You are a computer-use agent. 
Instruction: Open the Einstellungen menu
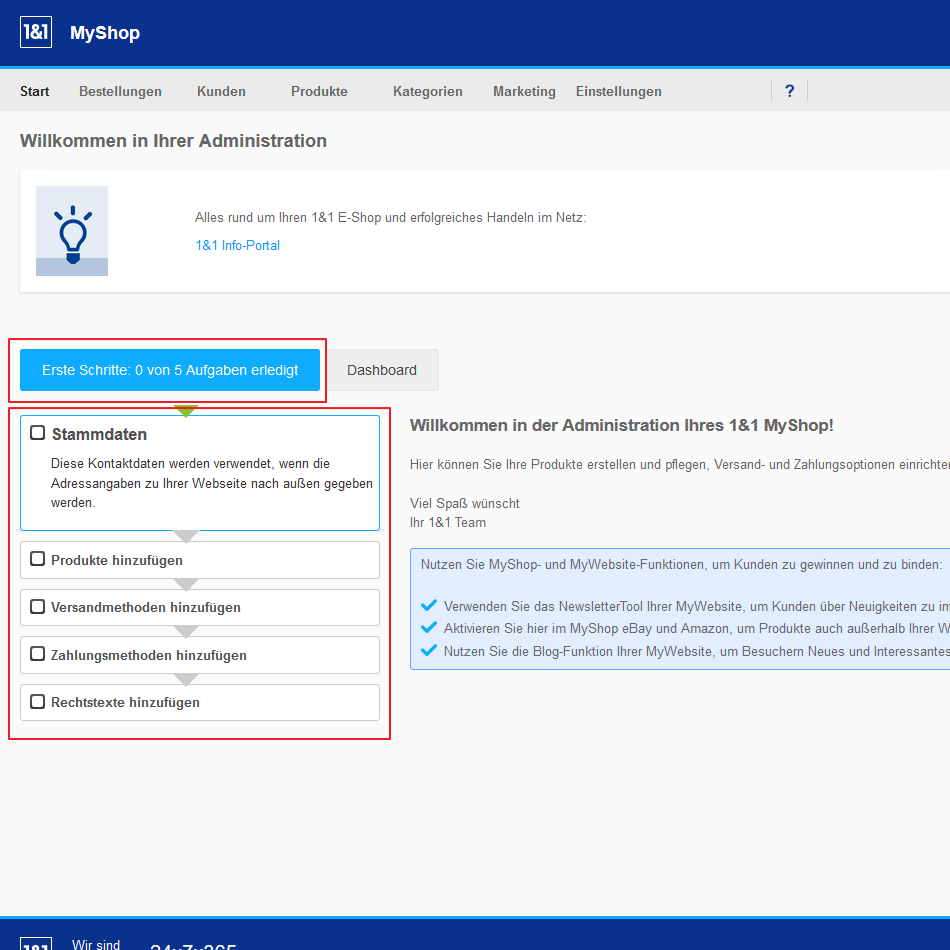click(x=618, y=91)
